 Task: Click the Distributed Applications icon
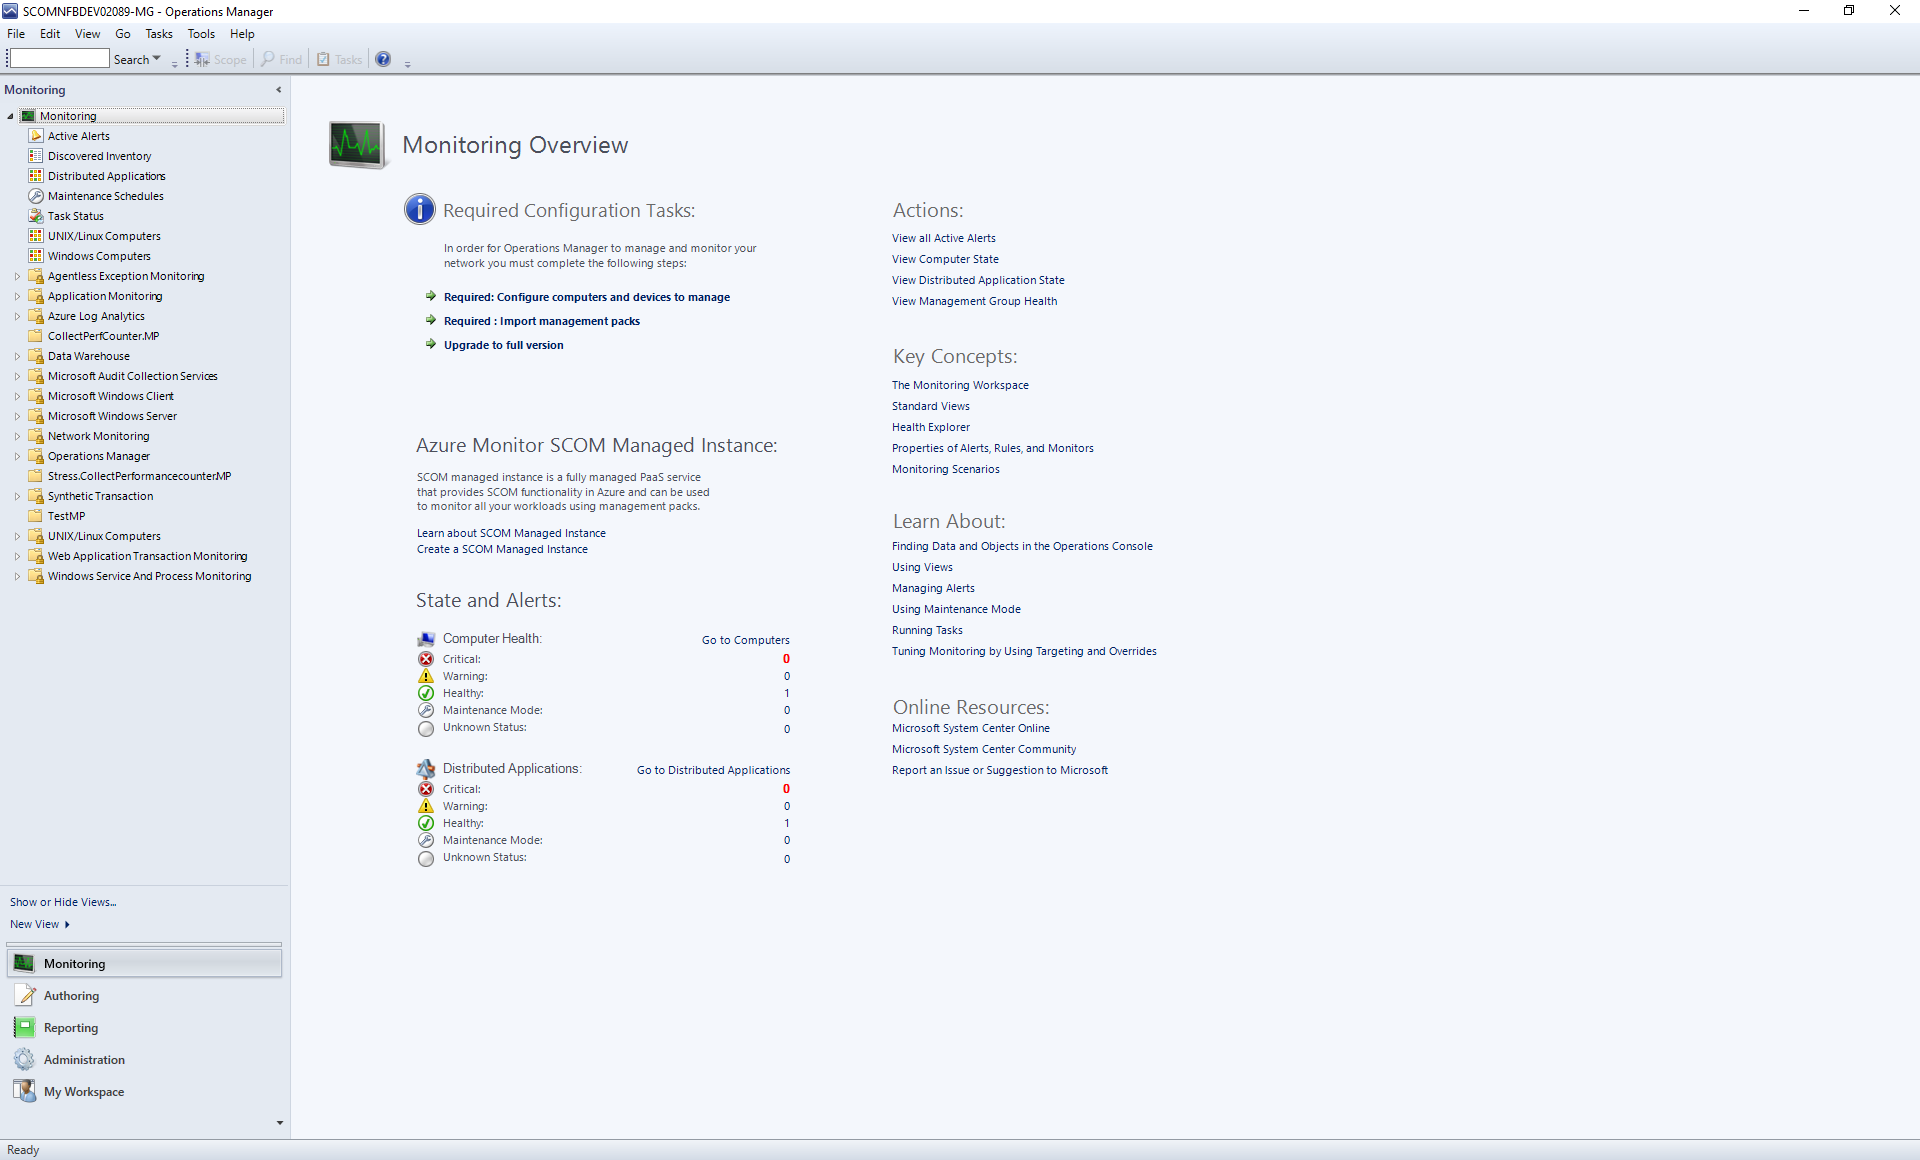(36, 176)
